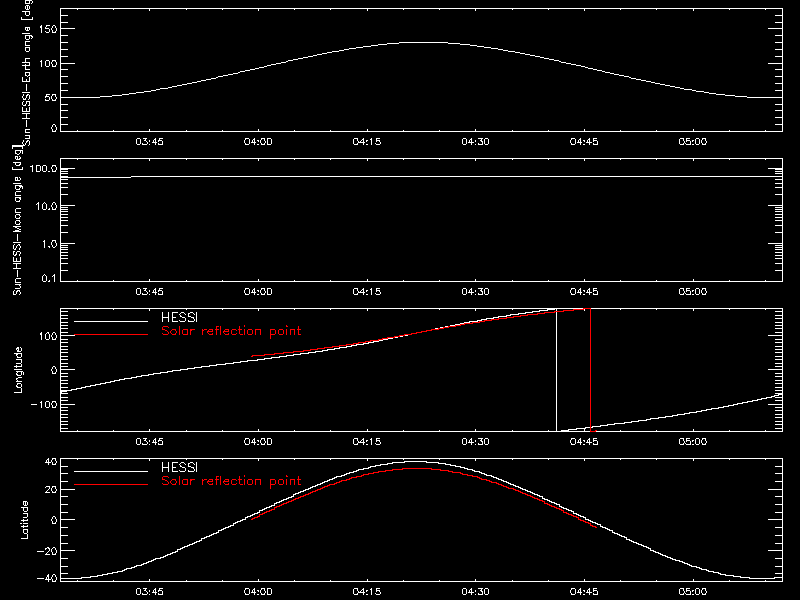Pick 04:00 label under Moon angle plot
This screenshot has height=600, width=800.
click(x=258, y=291)
